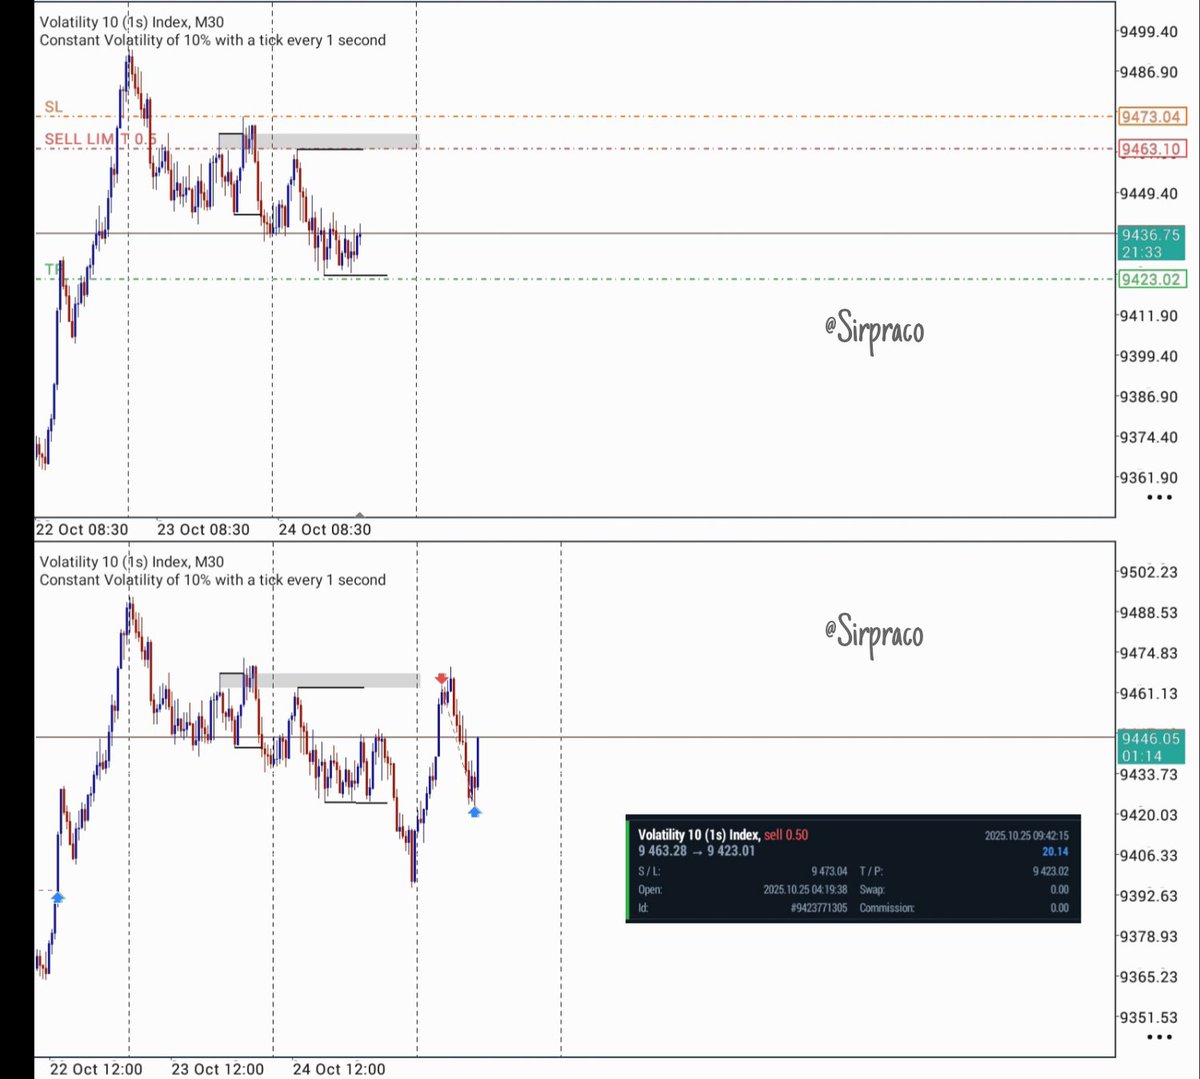Tap trade Id #9423771305
1200x1079 pixels.
click(x=819, y=908)
